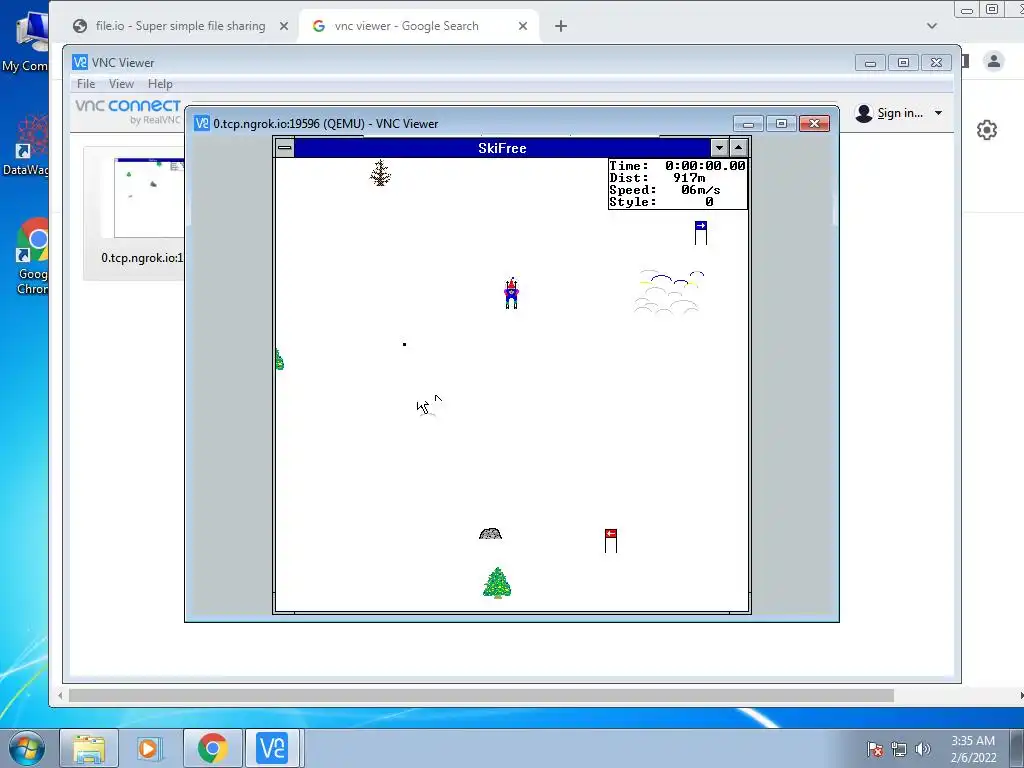Open the Help menu in VNC Viewer
This screenshot has width=1024, height=768.
coord(160,84)
